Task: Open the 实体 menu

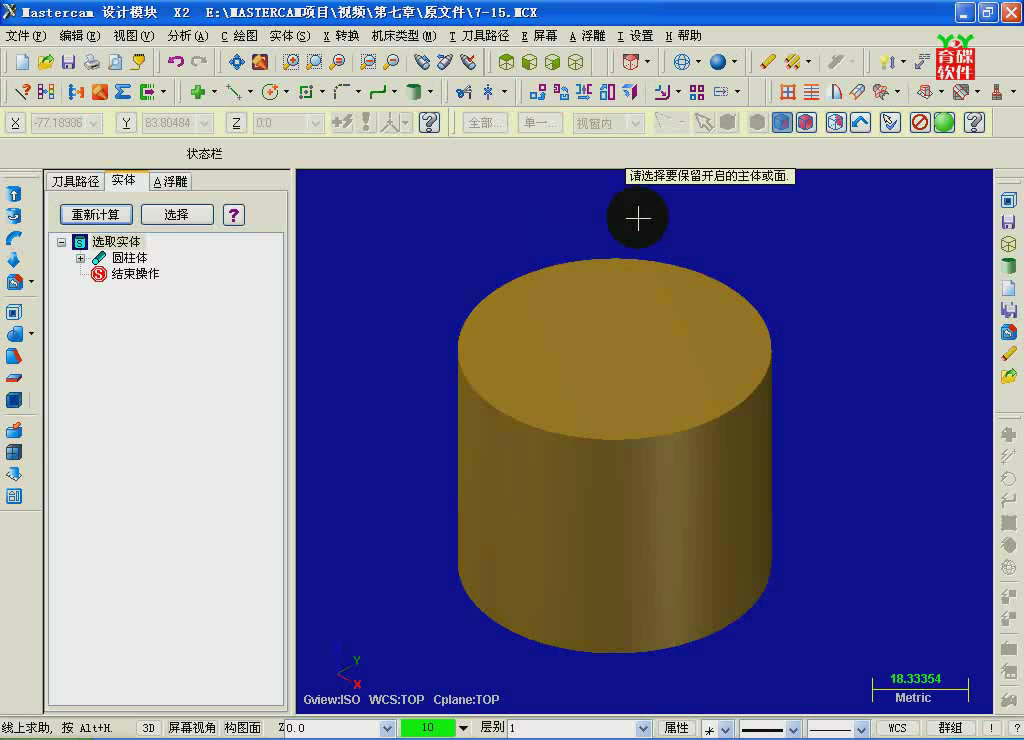Action: (290, 36)
